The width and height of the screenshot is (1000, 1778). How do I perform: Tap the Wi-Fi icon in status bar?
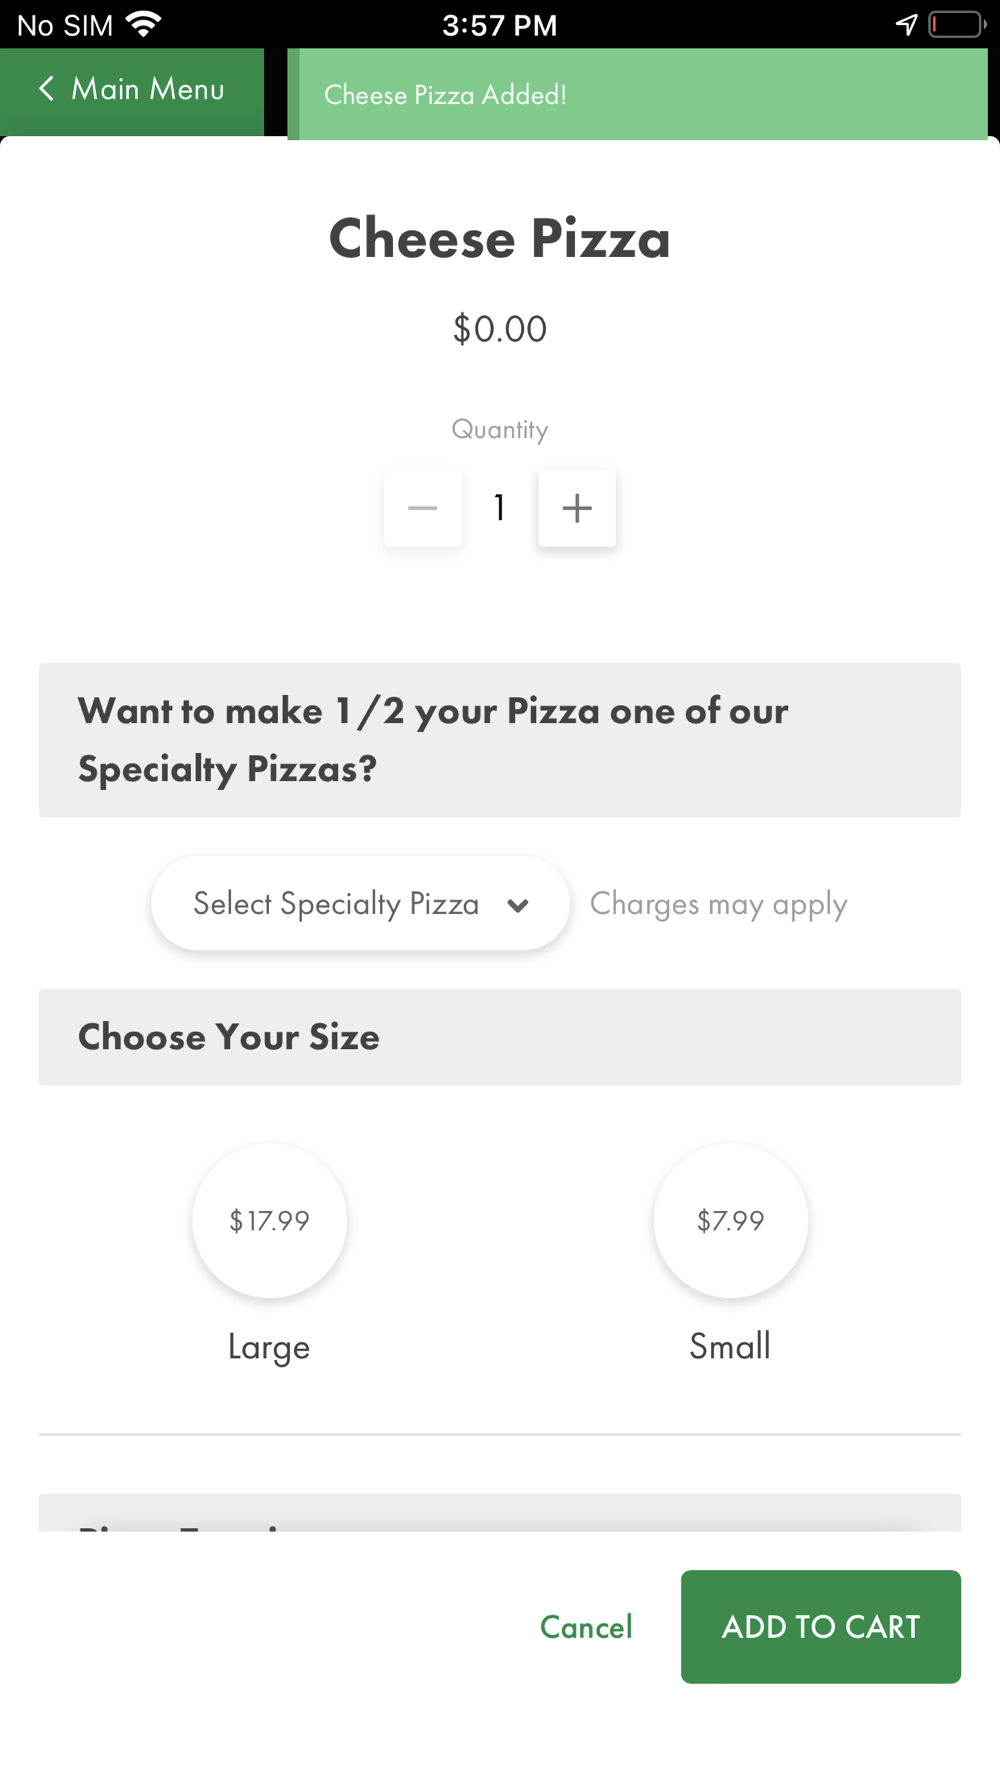[145, 24]
